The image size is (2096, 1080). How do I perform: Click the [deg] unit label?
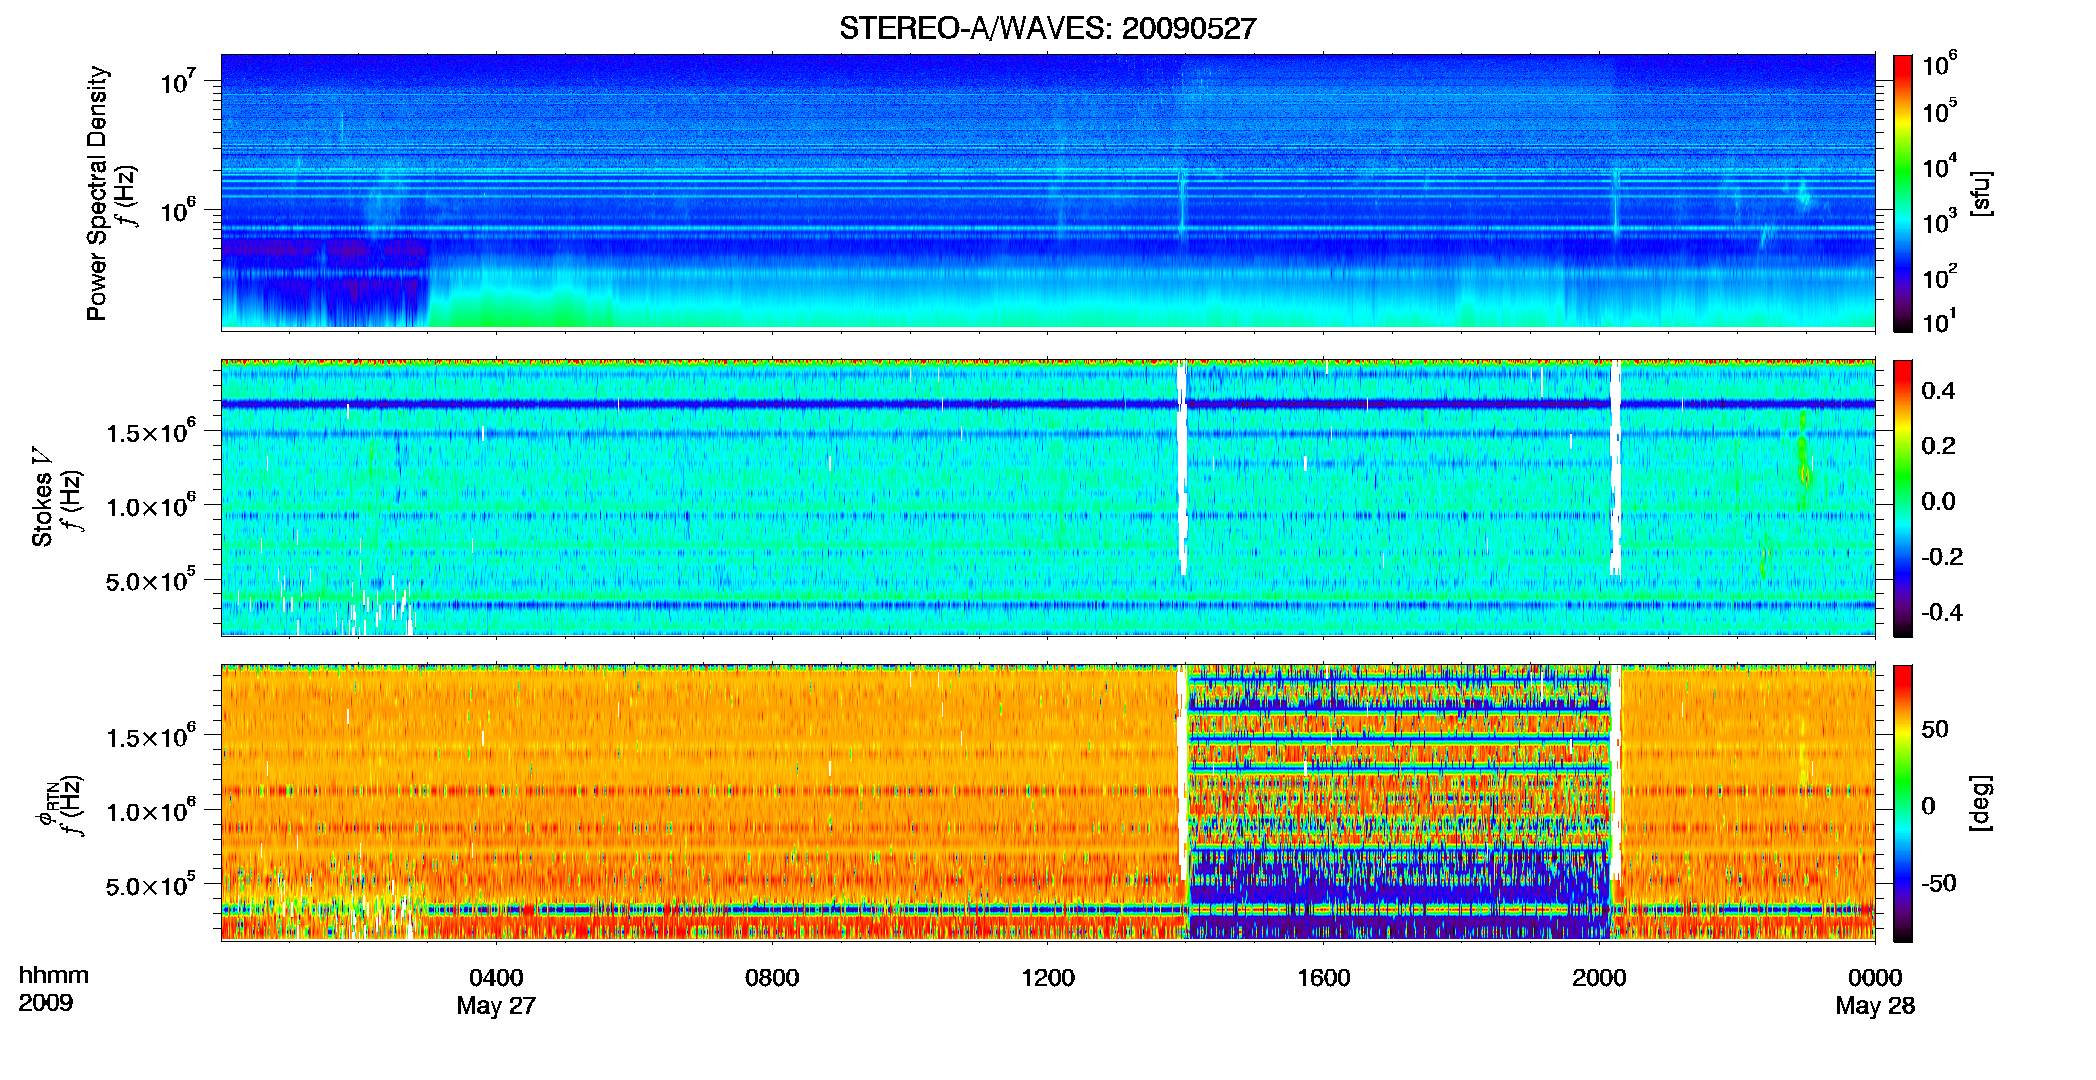(x=1981, y=803)
